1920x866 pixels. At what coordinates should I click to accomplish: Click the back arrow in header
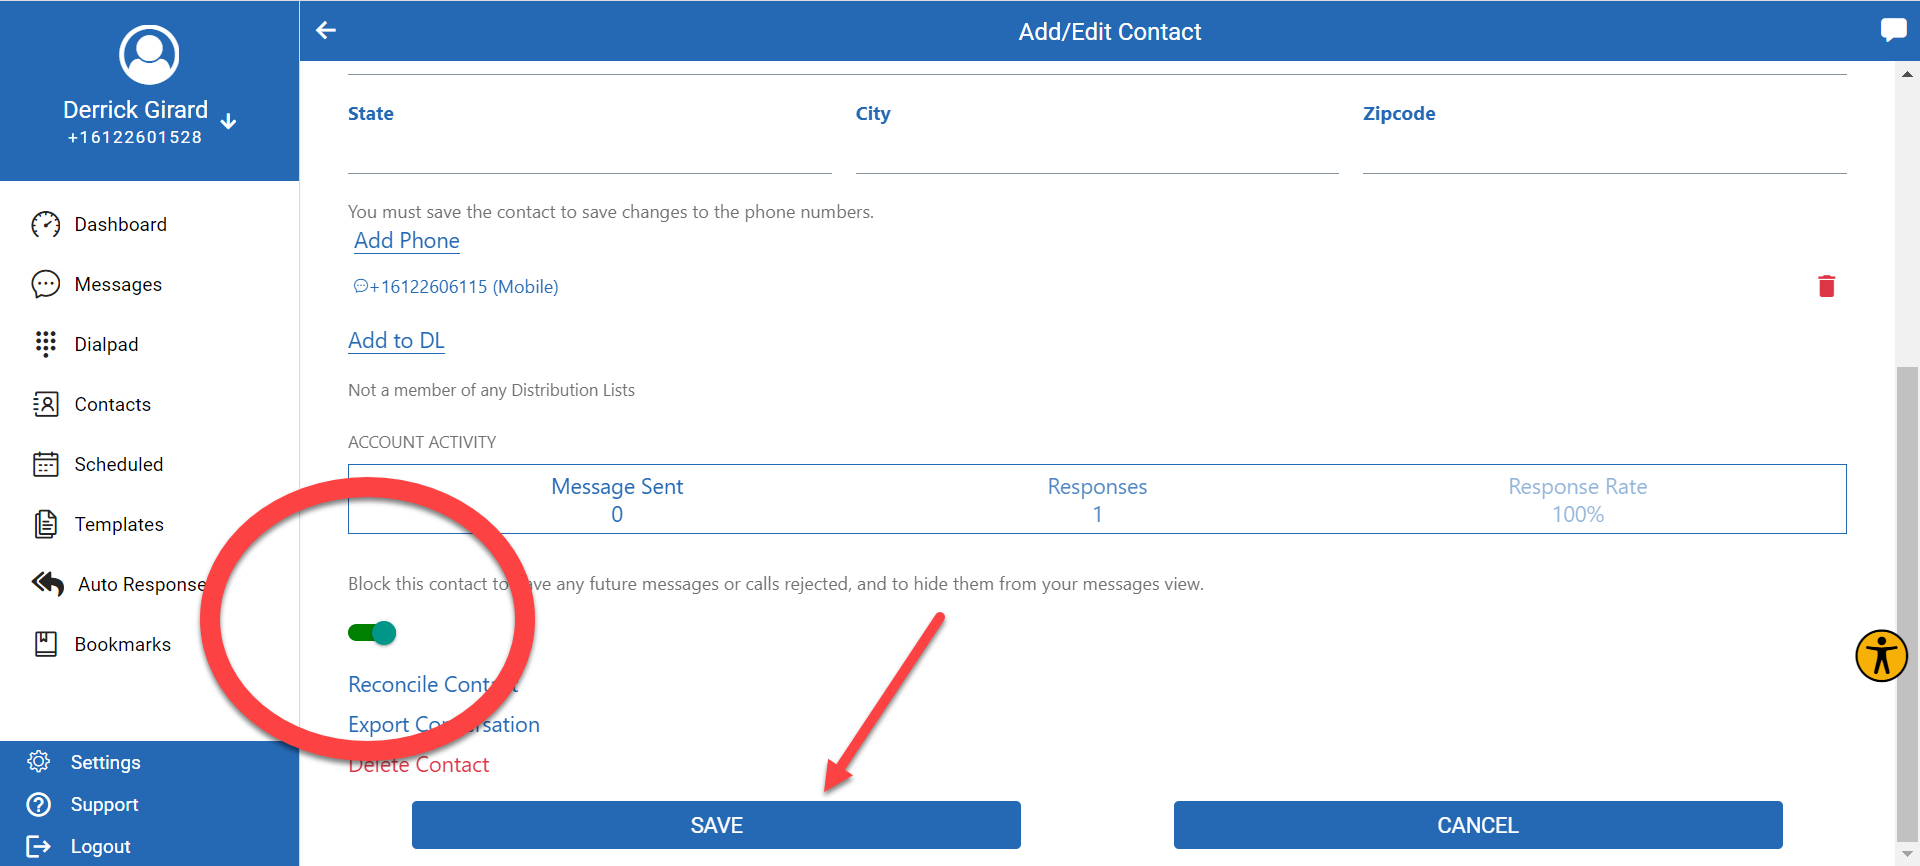pos(326,31)
